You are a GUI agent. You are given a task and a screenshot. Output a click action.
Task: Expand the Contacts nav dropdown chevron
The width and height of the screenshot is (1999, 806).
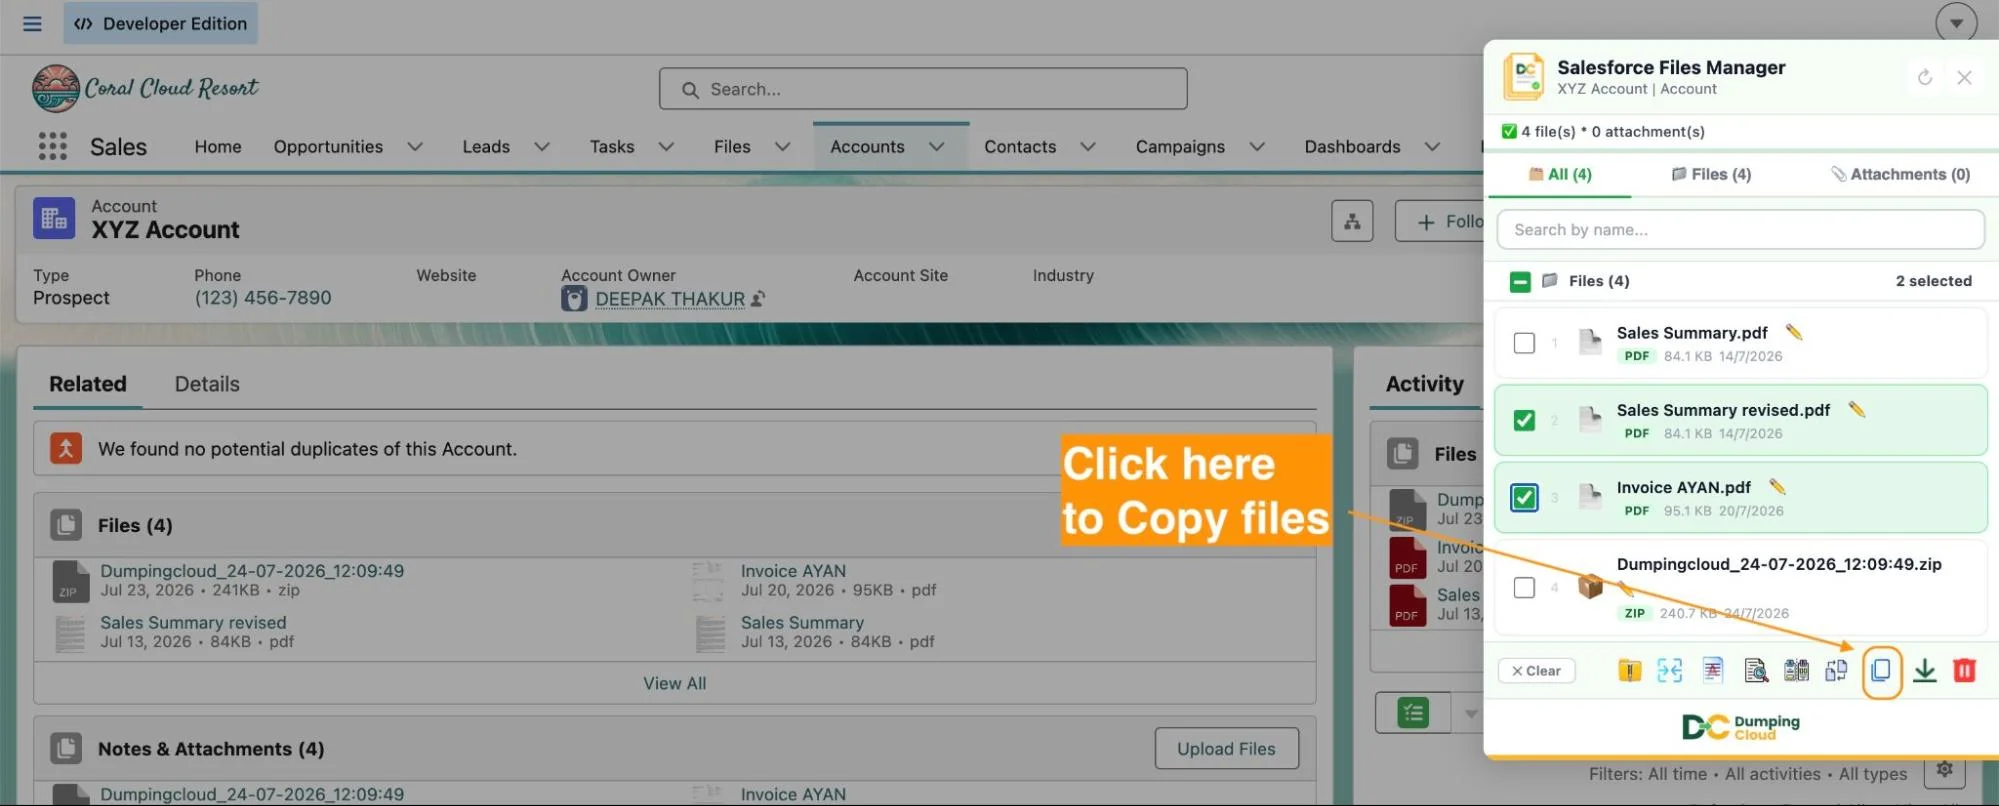(x=1088, y=147)
